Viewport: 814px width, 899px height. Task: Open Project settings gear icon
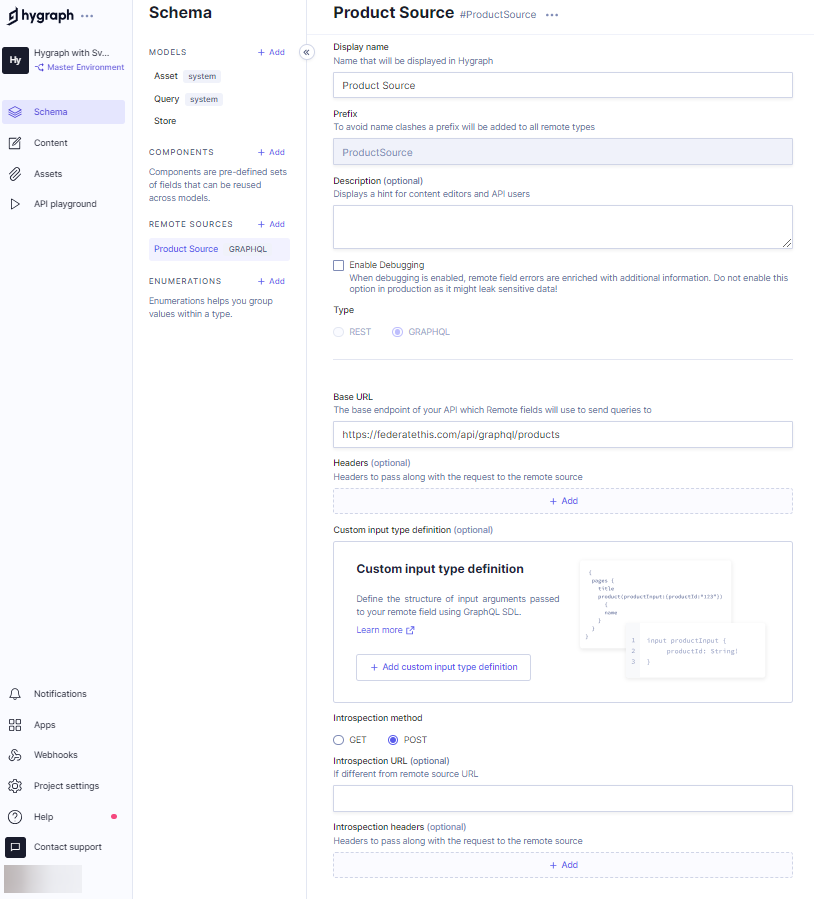[x=15, y=786]
